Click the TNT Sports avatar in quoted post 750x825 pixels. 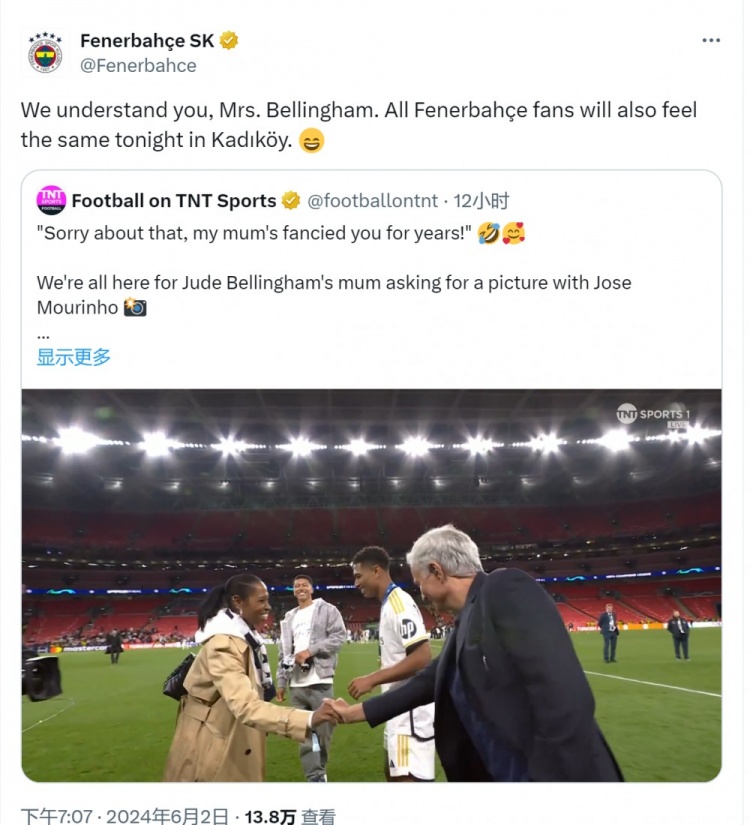tap(51, 200)
